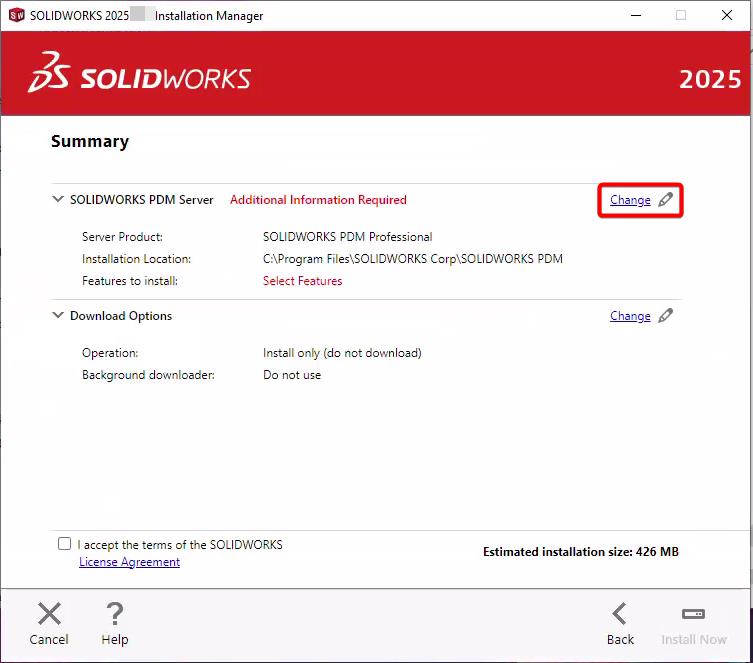
Task: Open Change link for SOLIDWORKS PDM Server
Action: point(630,200)
